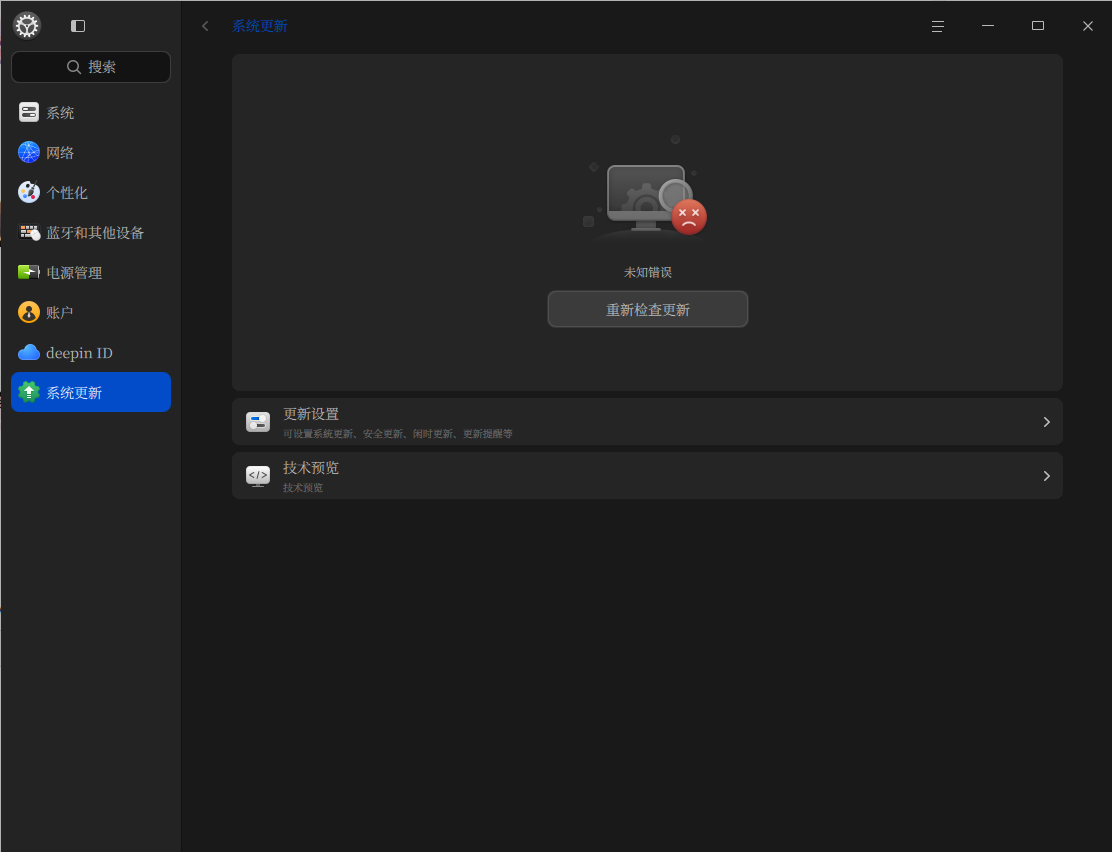This screenshot has height=852, width=1112.
Task: Open 蓝牙和其他设备 devices icon
Action: (x=28, y=232)
